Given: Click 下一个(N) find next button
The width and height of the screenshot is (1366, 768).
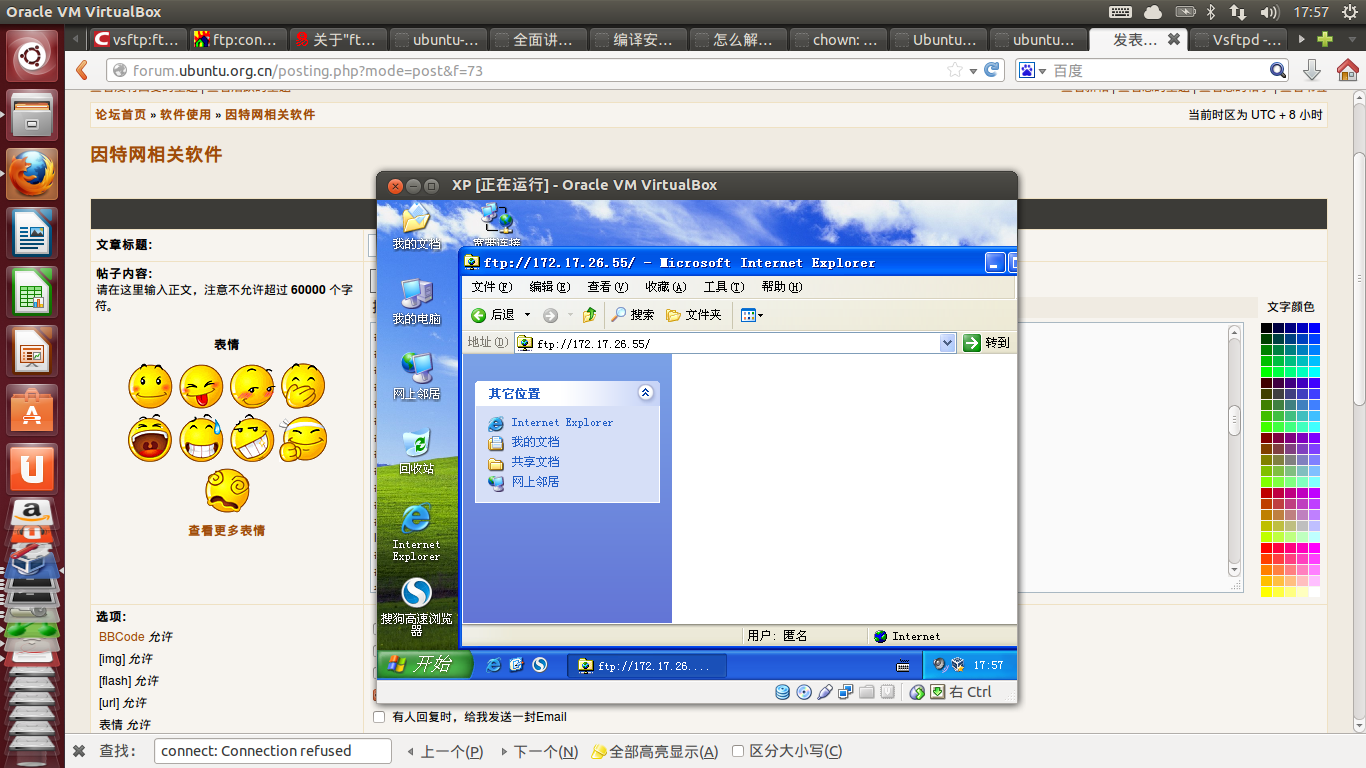Looking at the screenshot, I should (539, 751).
